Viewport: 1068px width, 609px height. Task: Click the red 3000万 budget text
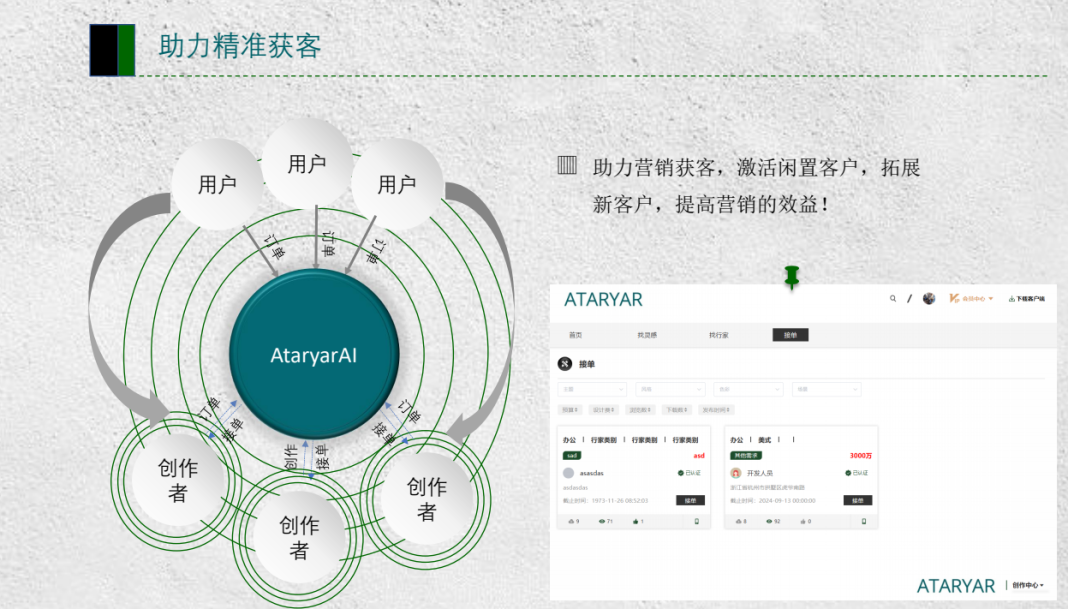tap(861, 456)
